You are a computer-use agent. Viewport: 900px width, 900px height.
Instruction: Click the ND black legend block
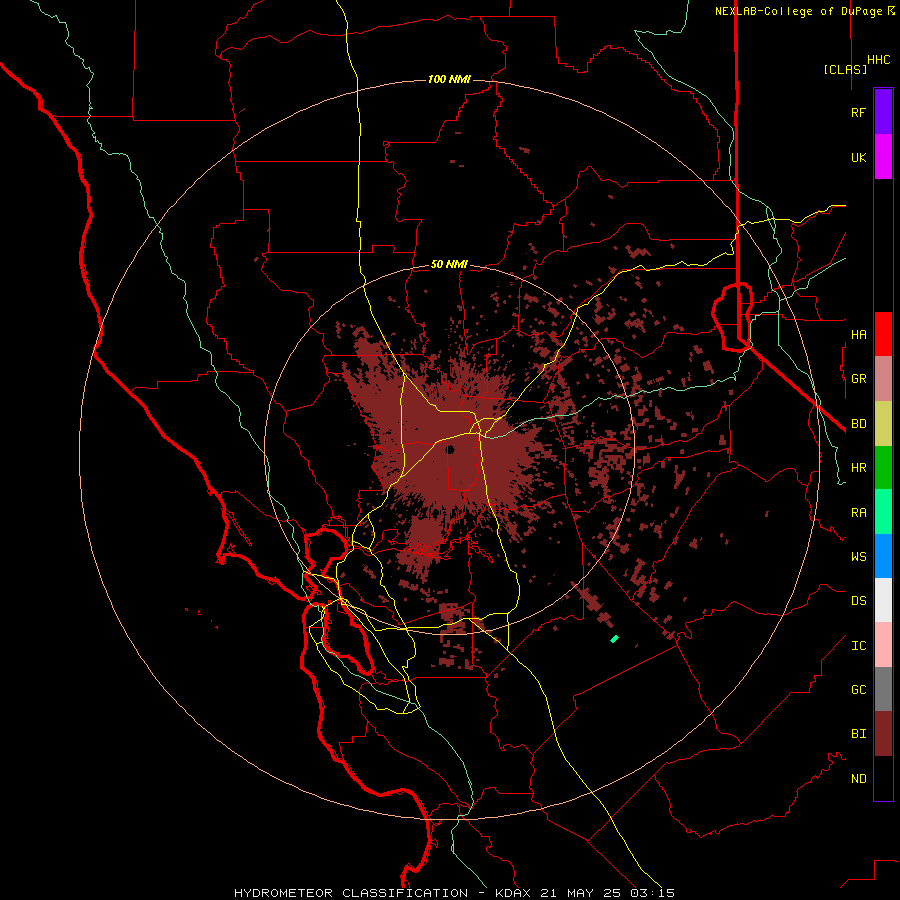coord(883,778)
